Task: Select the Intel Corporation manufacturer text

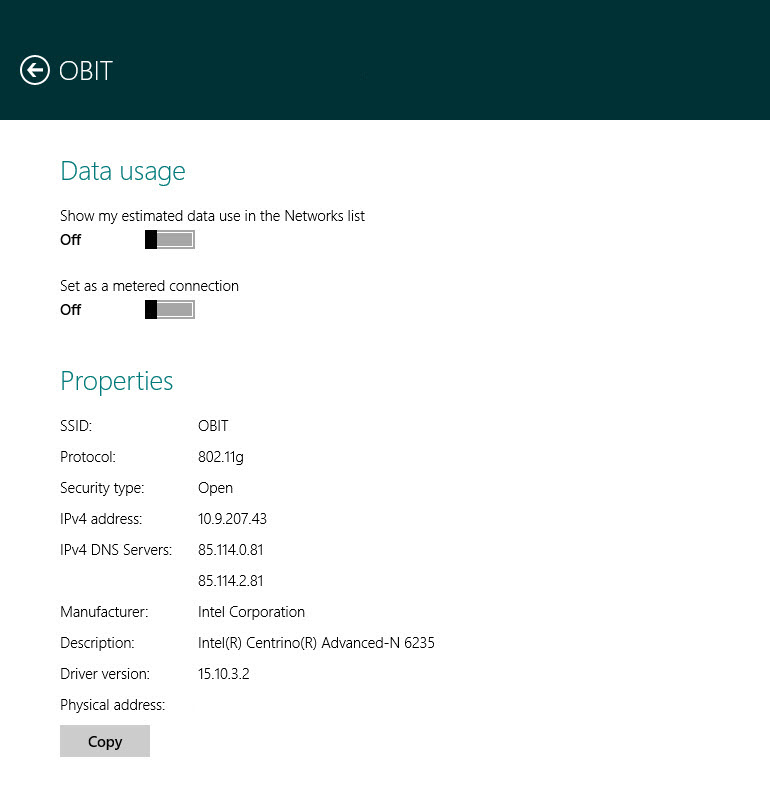Action: point(251,612)
